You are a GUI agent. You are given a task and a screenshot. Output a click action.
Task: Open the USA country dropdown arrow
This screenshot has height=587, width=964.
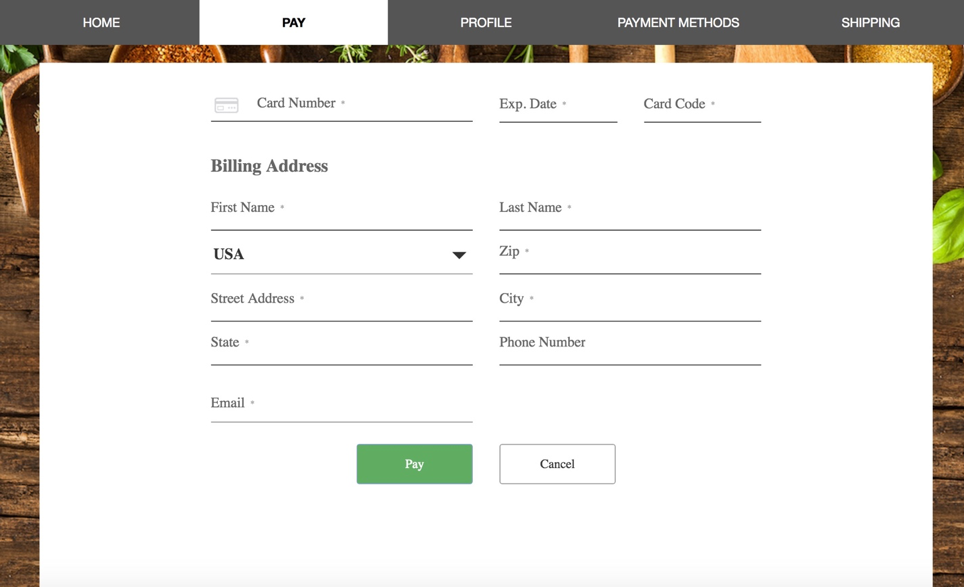pyautogui.click(x=459, y=255)
